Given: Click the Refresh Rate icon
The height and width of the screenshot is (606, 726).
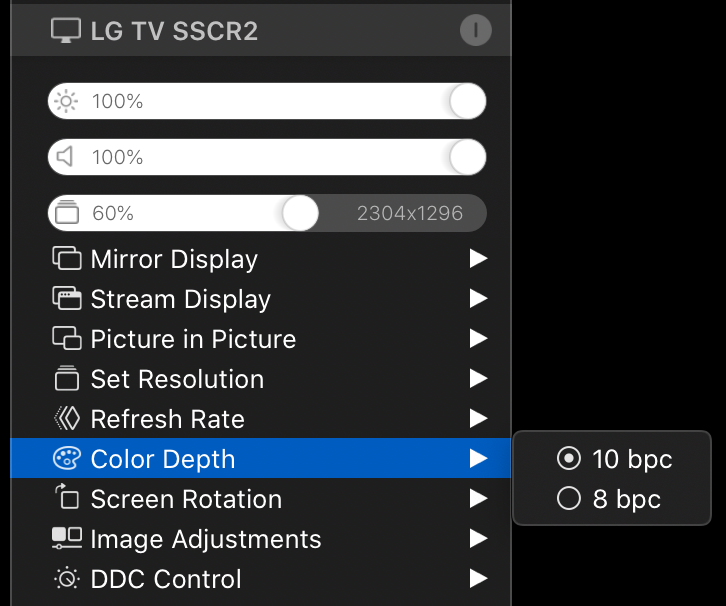Looking at the screenshot, I should (66, 419).
